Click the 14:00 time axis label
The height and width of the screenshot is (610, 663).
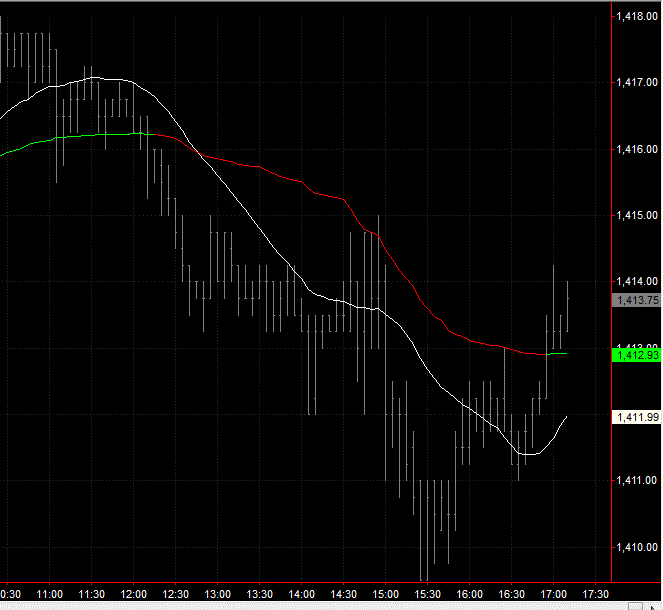(301, 594)
